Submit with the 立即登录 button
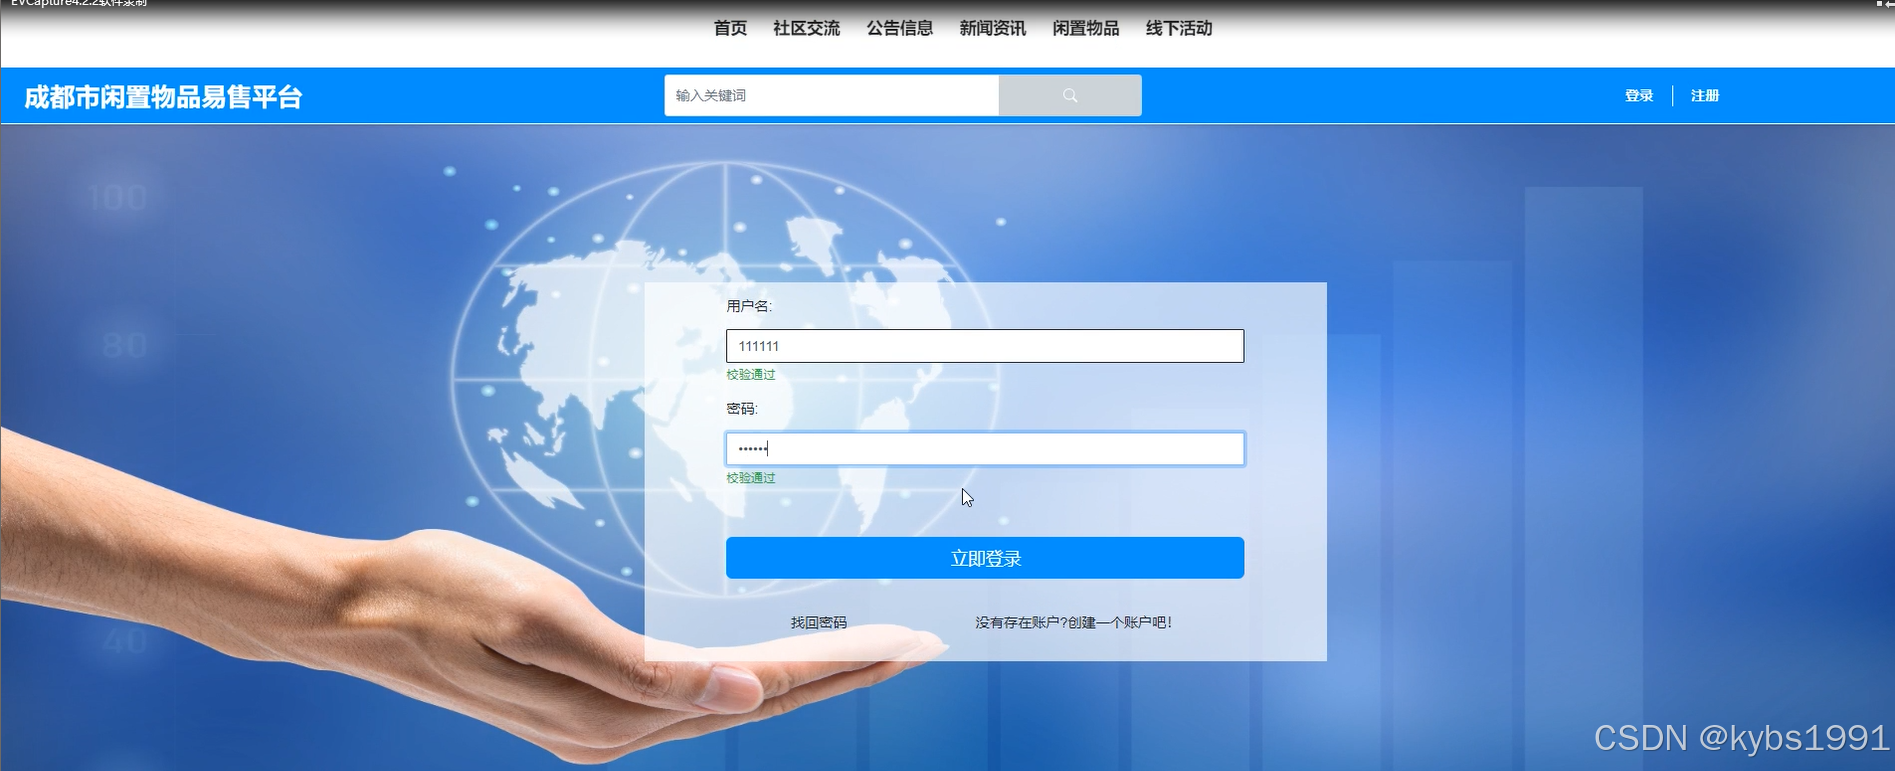Viewport: 1895px width, 771px height. [985, 558]
